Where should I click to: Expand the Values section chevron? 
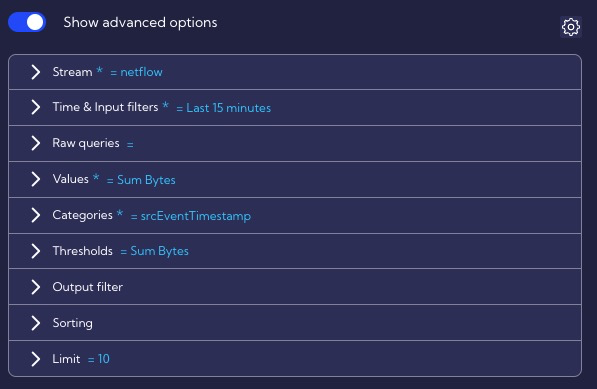click(35, 179)
